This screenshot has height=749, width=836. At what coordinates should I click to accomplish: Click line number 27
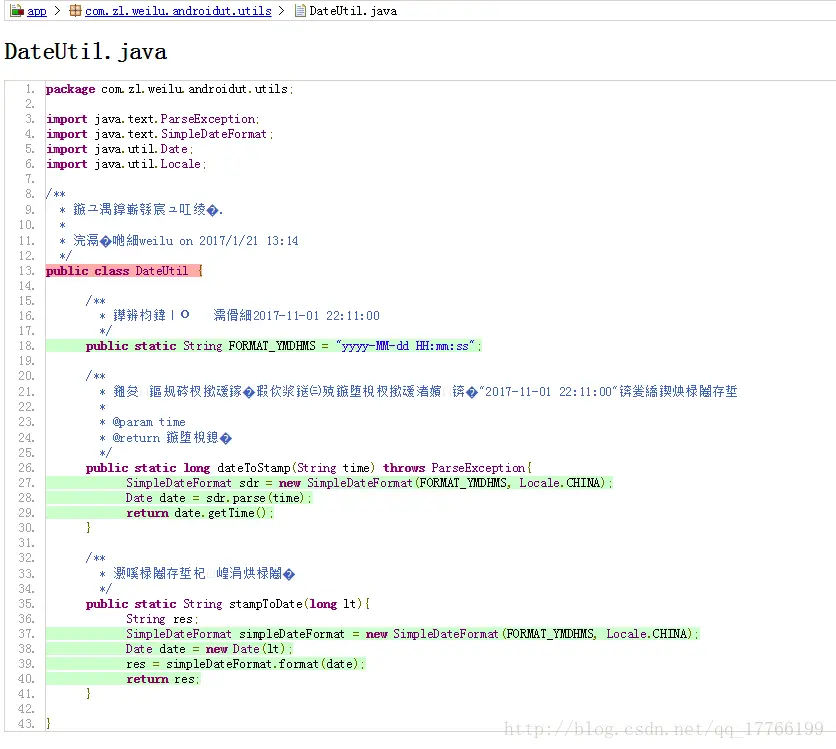27,482
